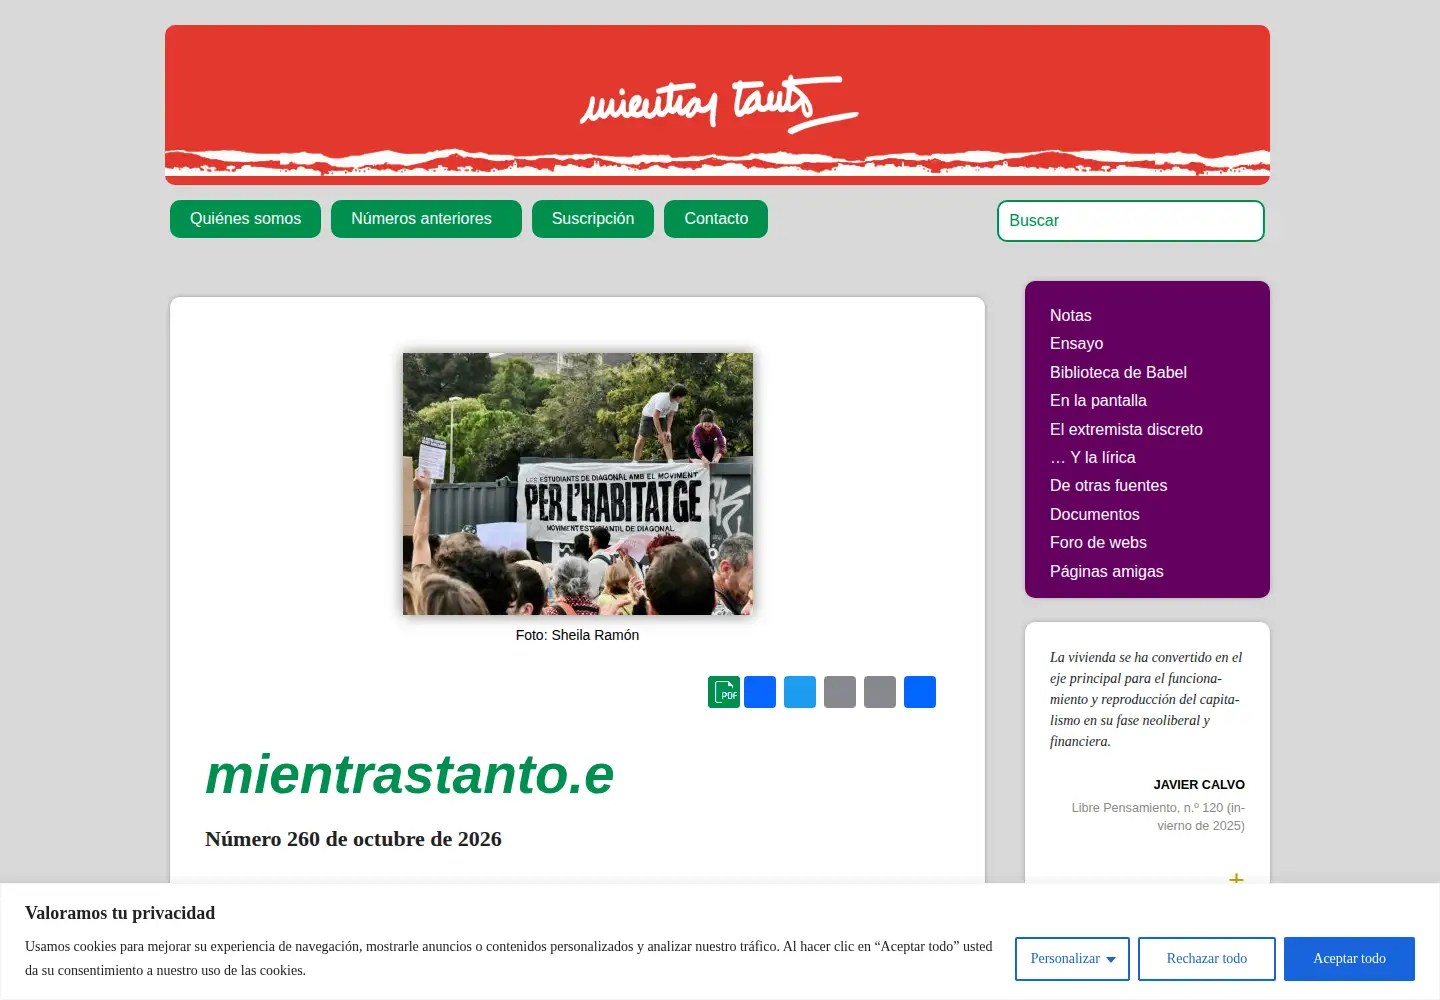The image size is (1440, 1000).
Task: Click the housing protest cover photo
Action: [x=578, y=484]
